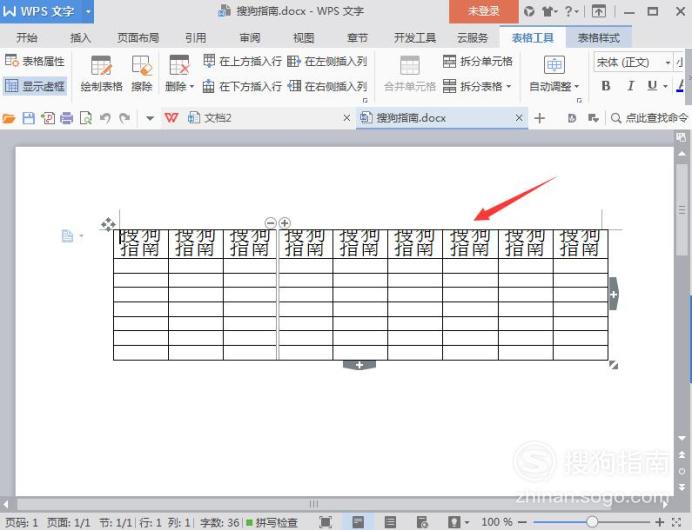Toggle Bold formatting

(606, 86)
